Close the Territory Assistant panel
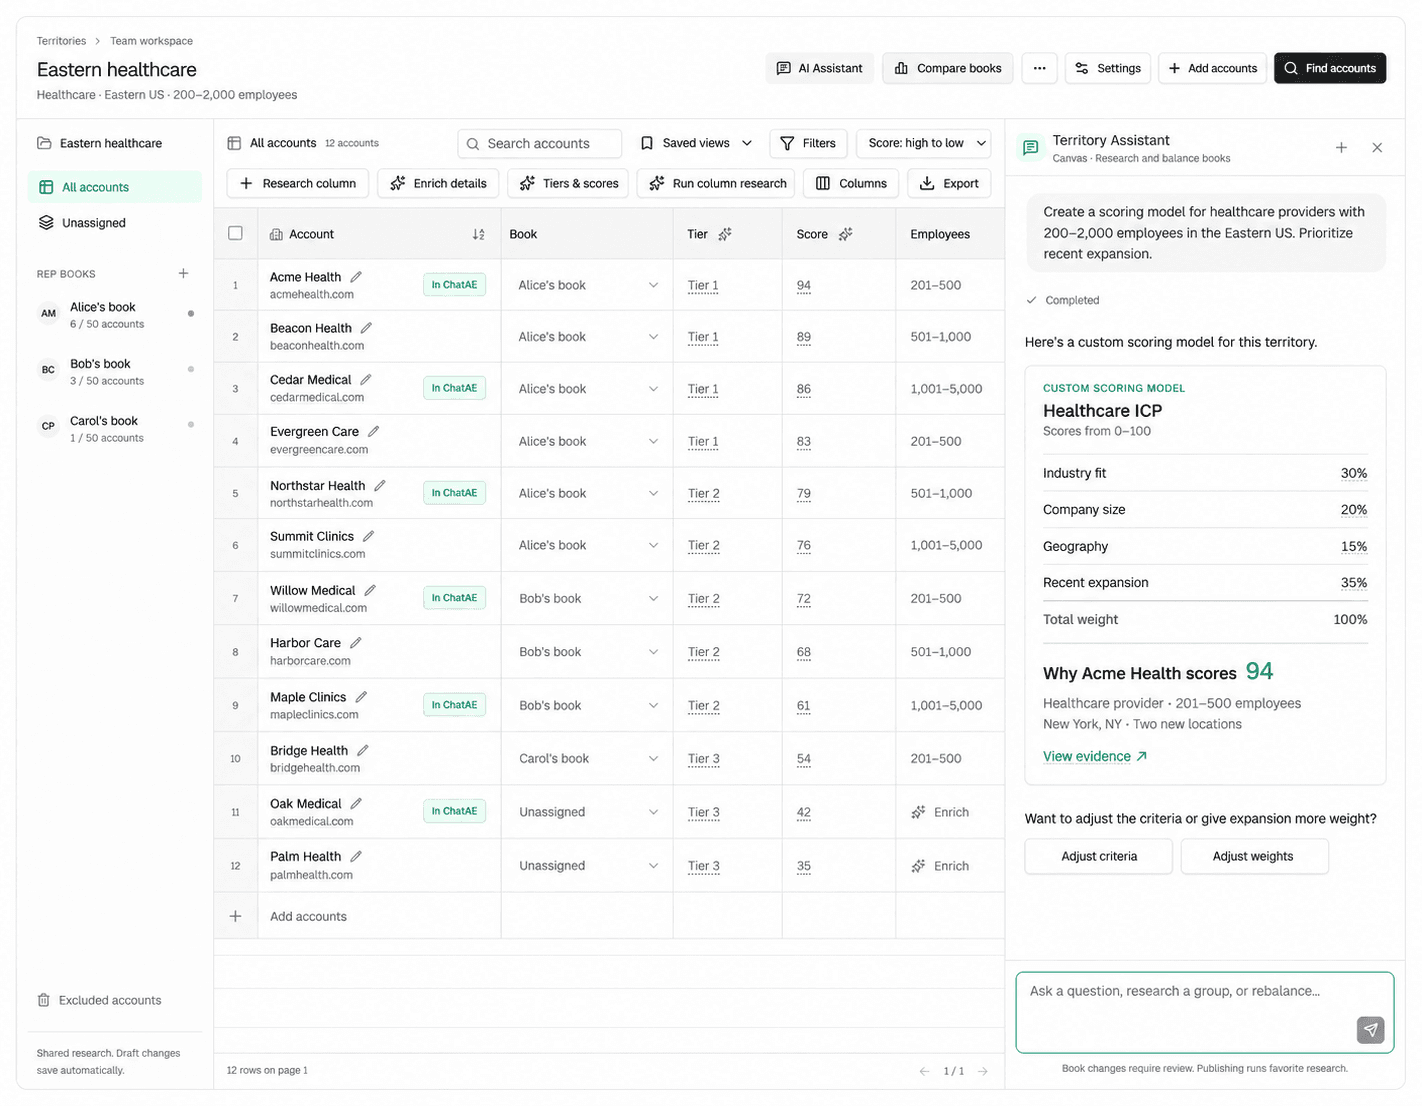The height and width of the screenshot is (1106, 1422). tap(1377, 148)
